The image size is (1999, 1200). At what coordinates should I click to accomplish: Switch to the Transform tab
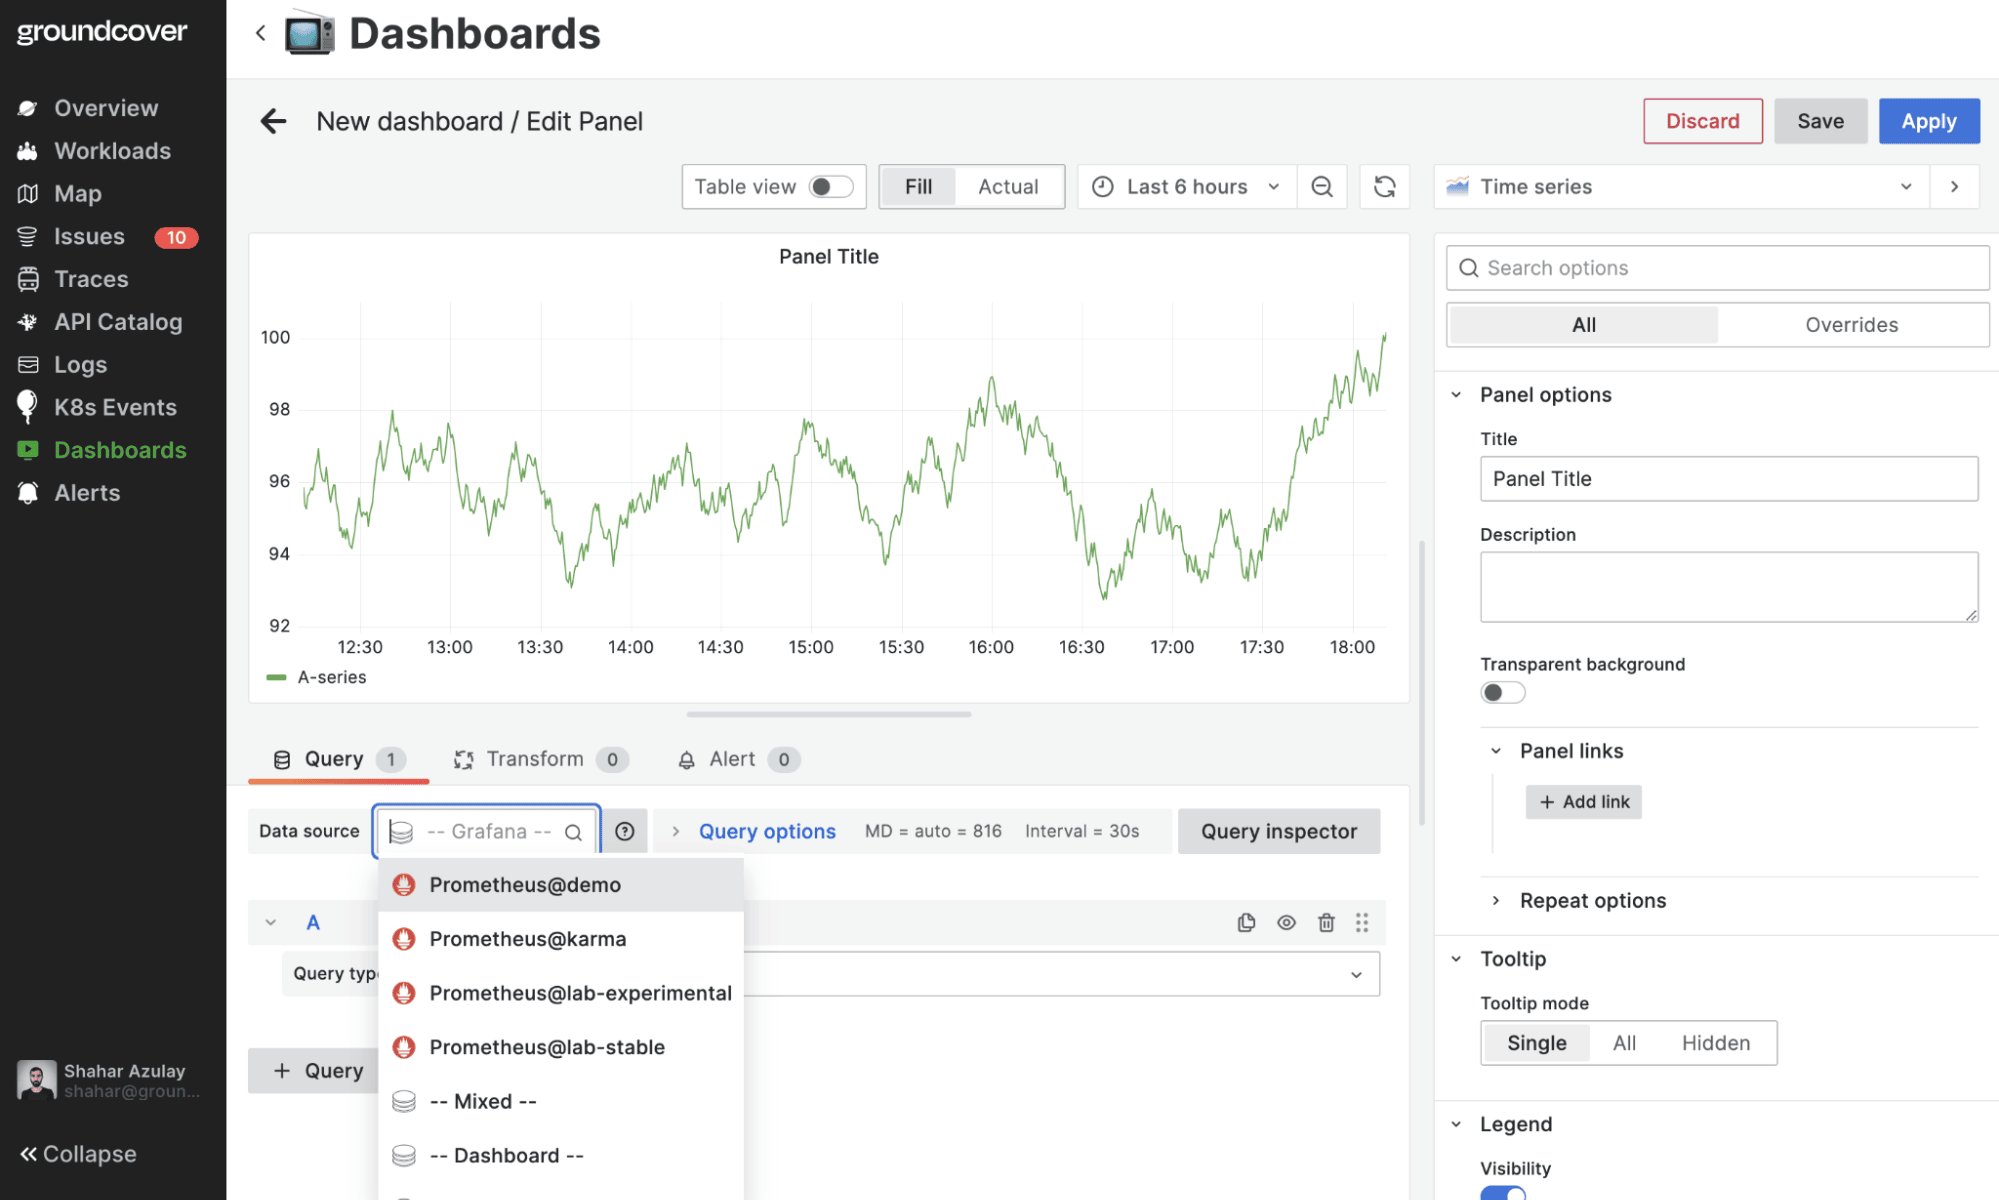tap(535, 759)
